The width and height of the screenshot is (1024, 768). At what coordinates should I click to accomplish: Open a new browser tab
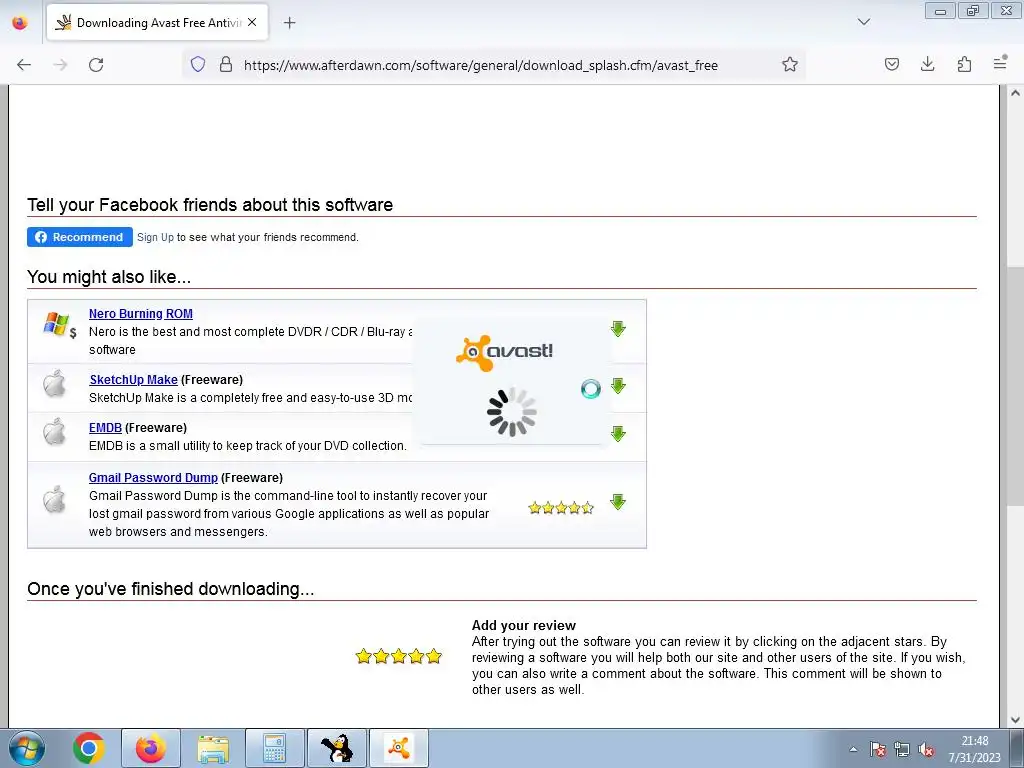(290, 23)
